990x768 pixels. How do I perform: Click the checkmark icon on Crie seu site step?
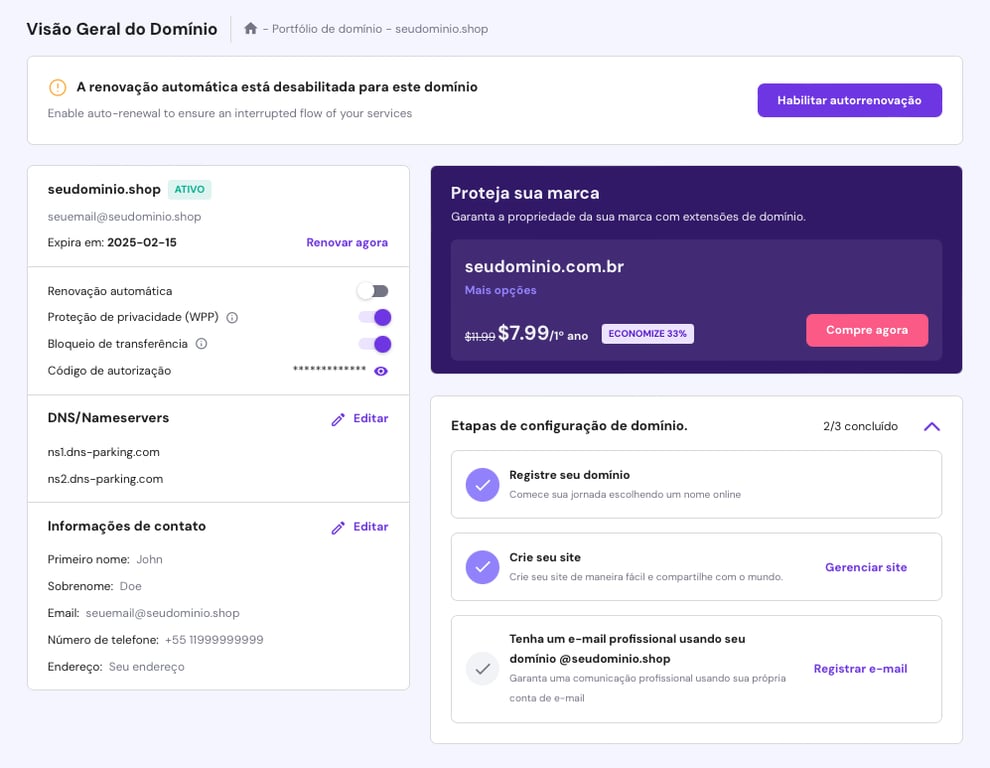pyautogui.click(x=482, y=567)
